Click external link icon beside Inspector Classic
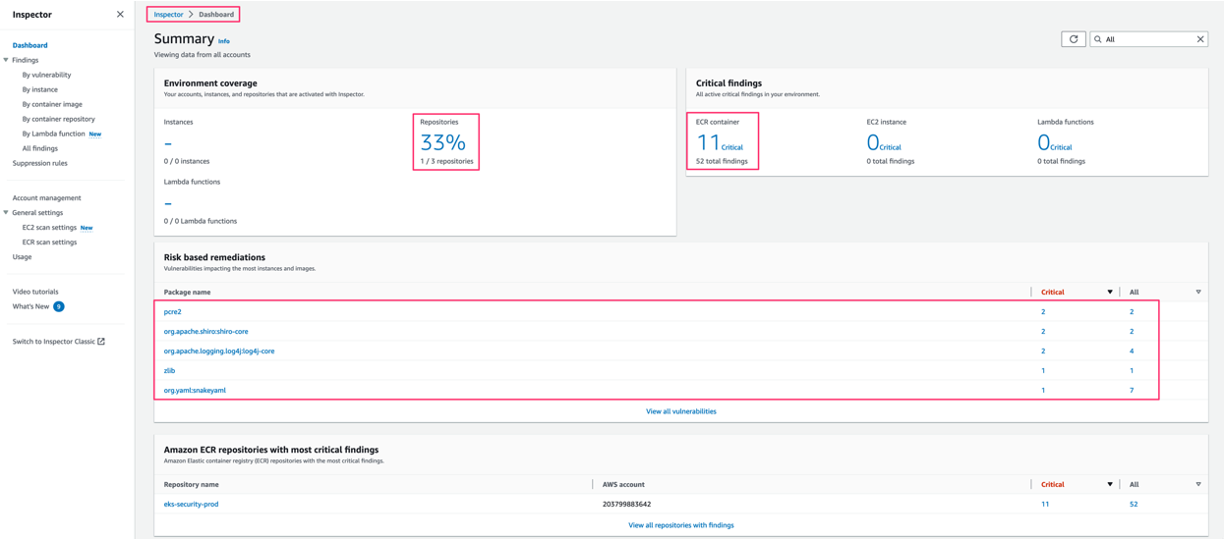Viewport: 1224px width, 540px height. [101, 342]
